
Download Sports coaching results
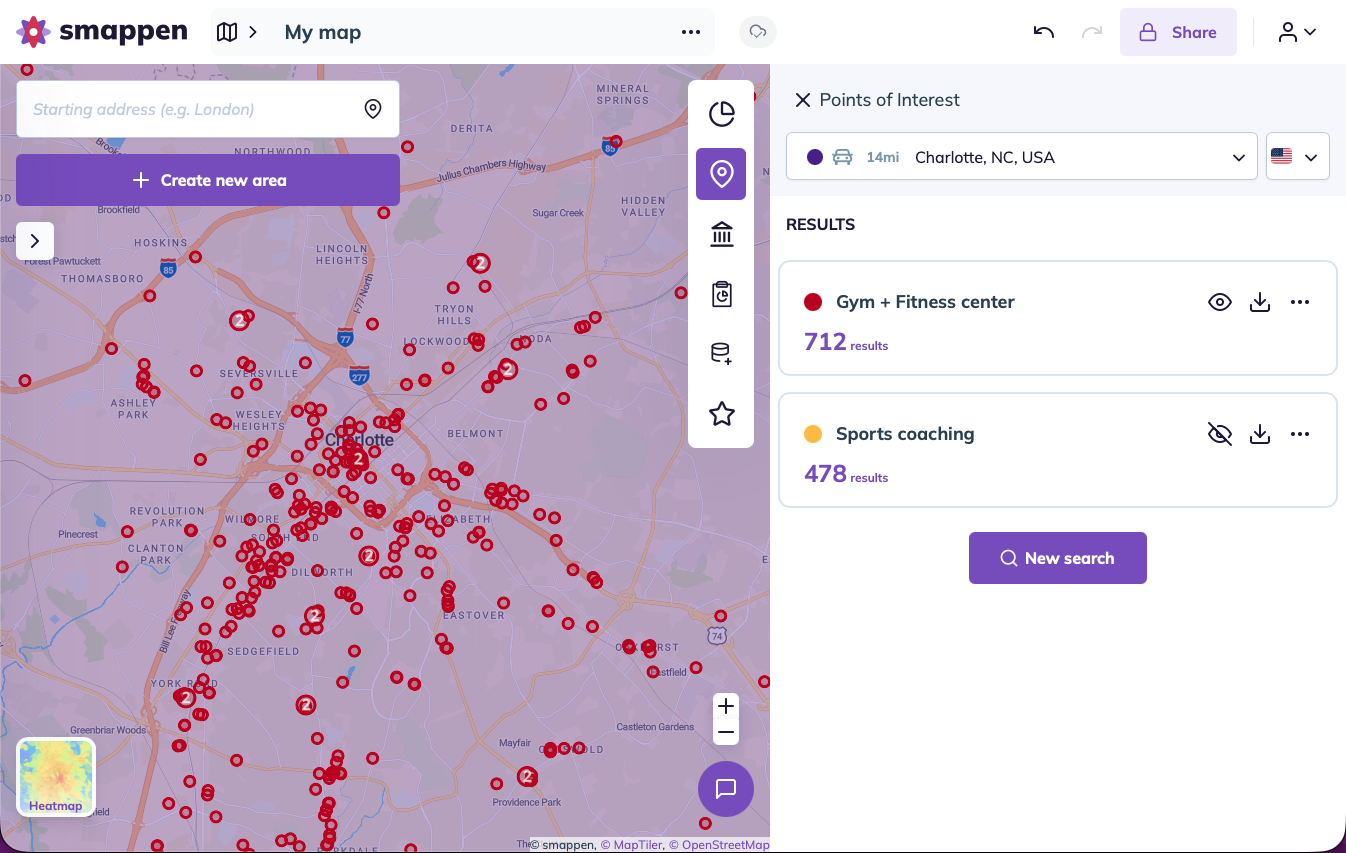tap(1260, 434)
